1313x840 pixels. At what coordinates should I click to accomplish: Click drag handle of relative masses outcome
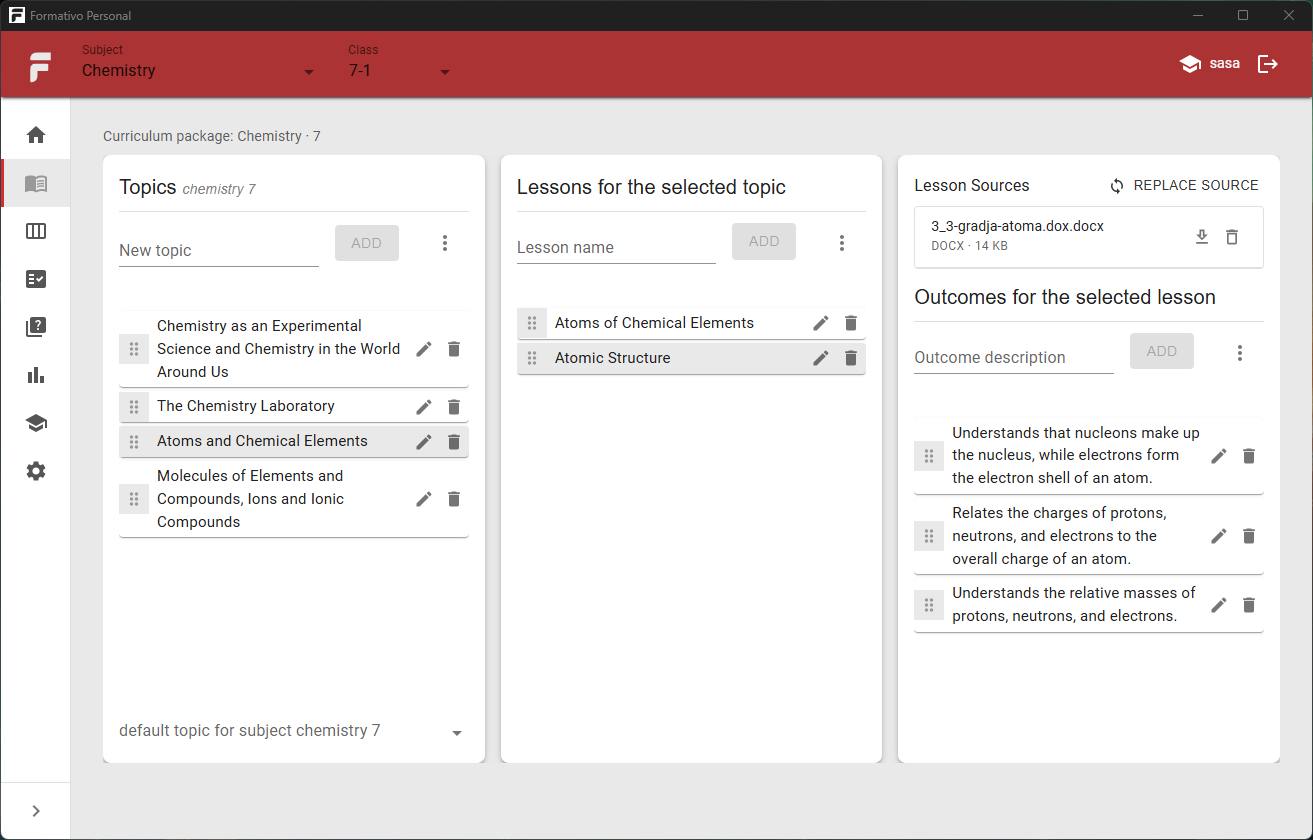[929, 605]
